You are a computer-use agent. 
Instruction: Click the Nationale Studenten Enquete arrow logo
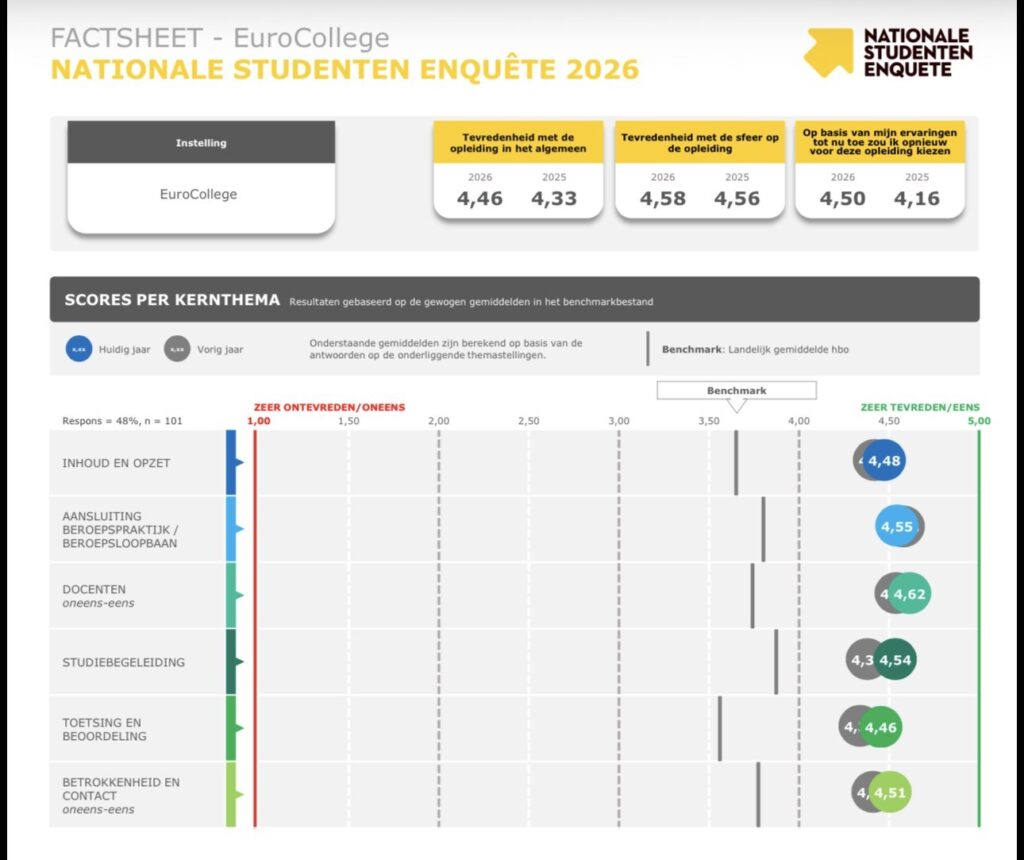click(829, 52)
